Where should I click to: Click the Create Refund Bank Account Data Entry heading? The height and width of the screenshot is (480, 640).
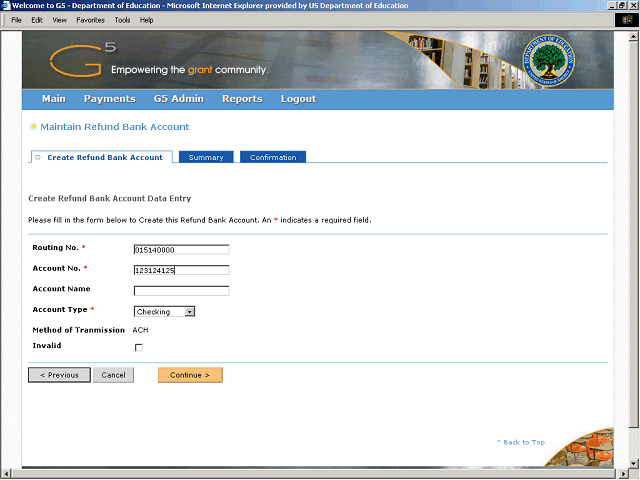[109, 198]
